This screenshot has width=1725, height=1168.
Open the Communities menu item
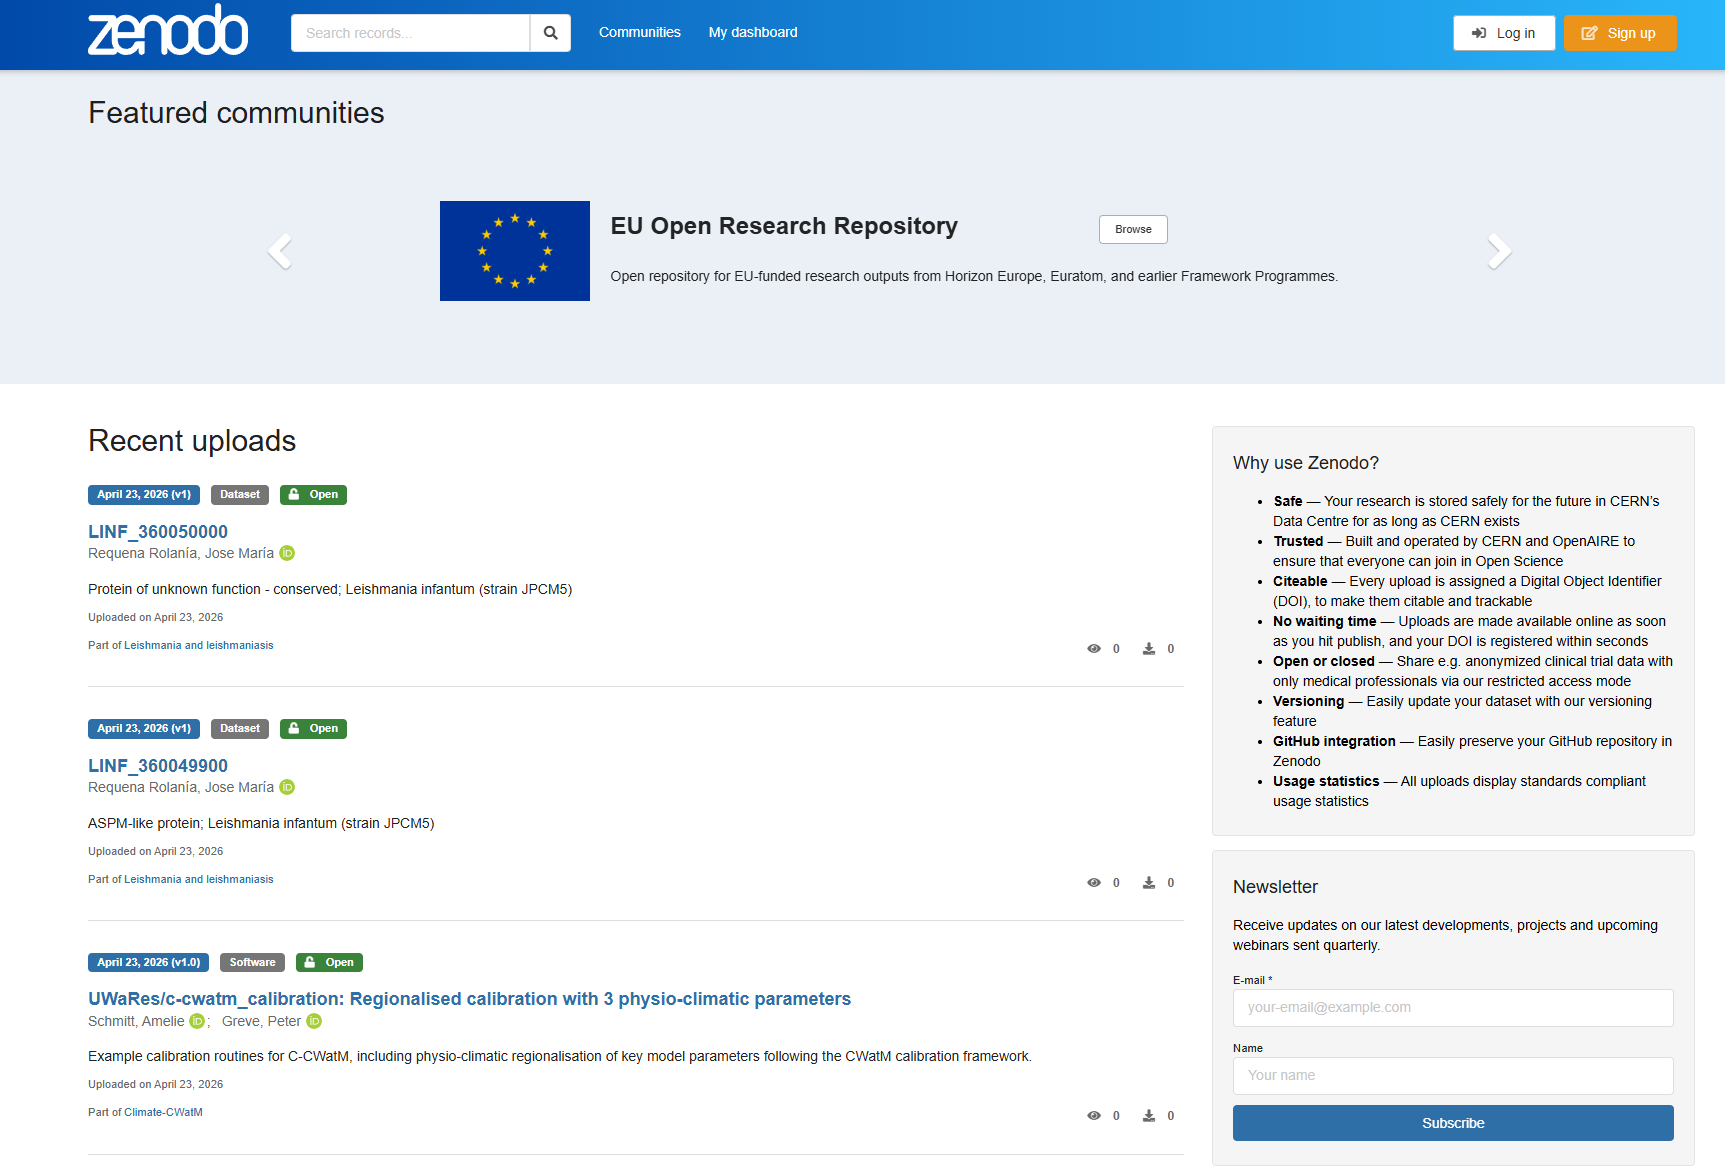coord(639,33)
